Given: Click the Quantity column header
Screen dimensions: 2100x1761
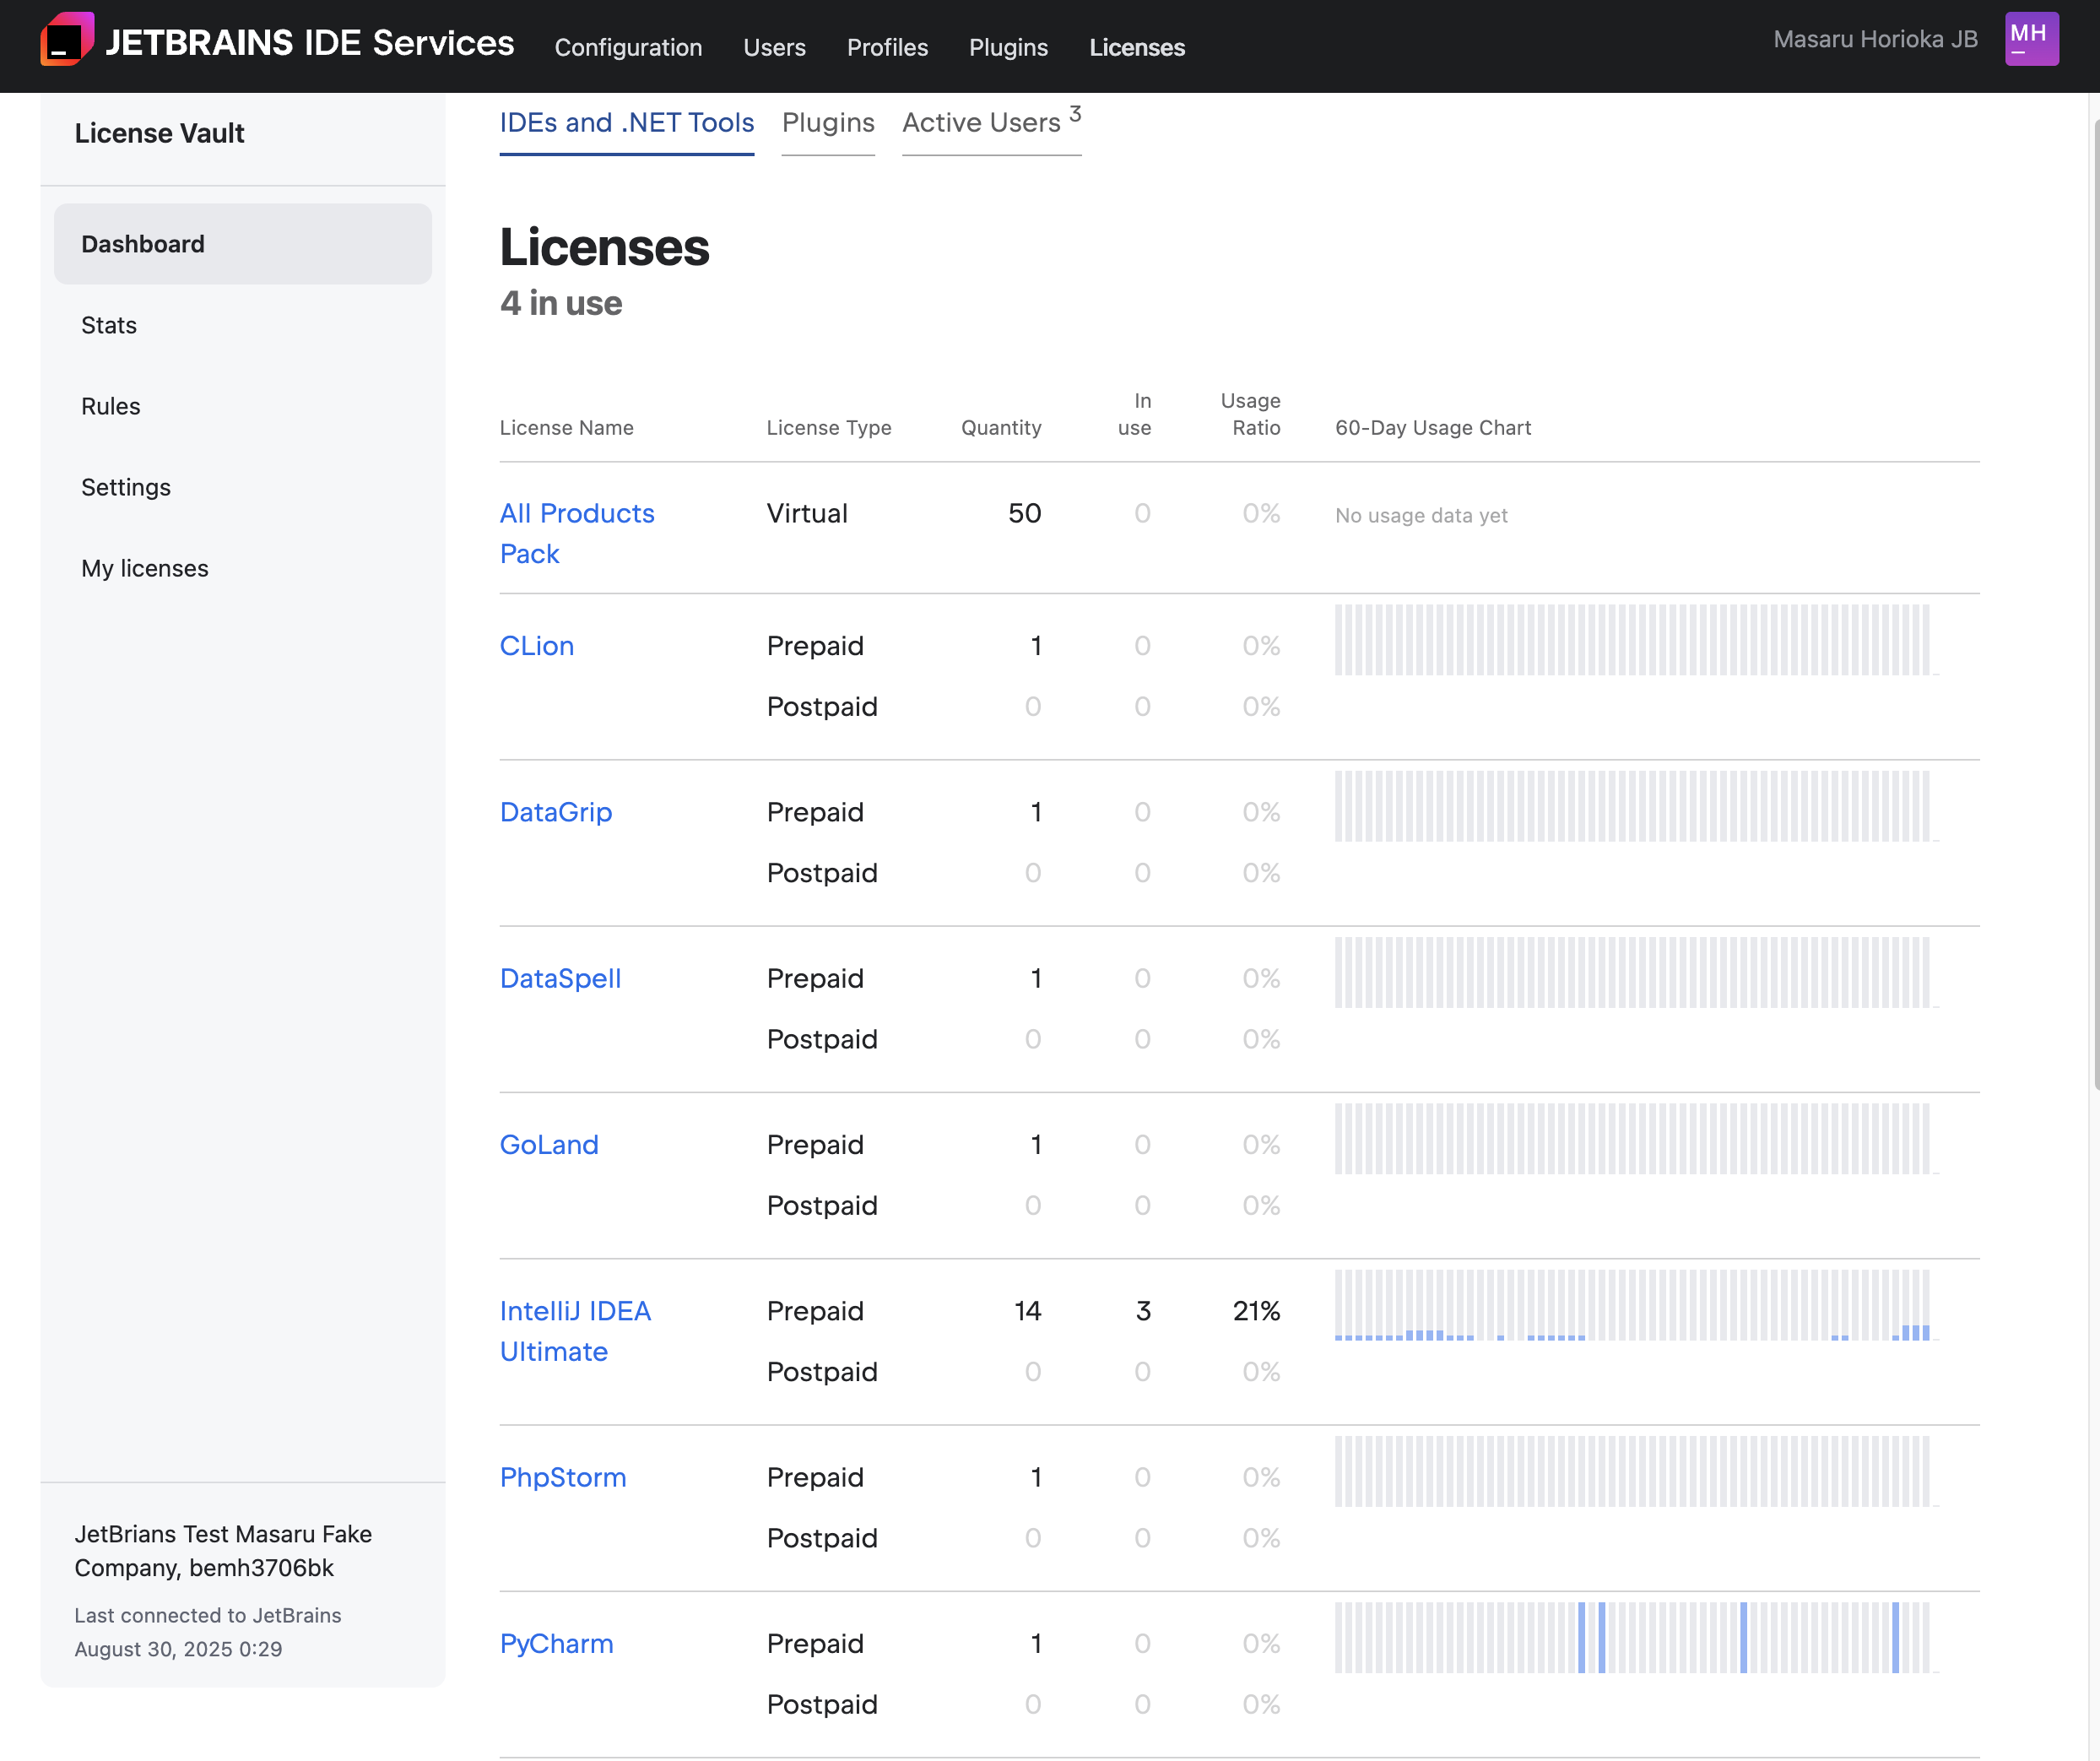Looking at the screenshot, I should (x=1001, y=428).
